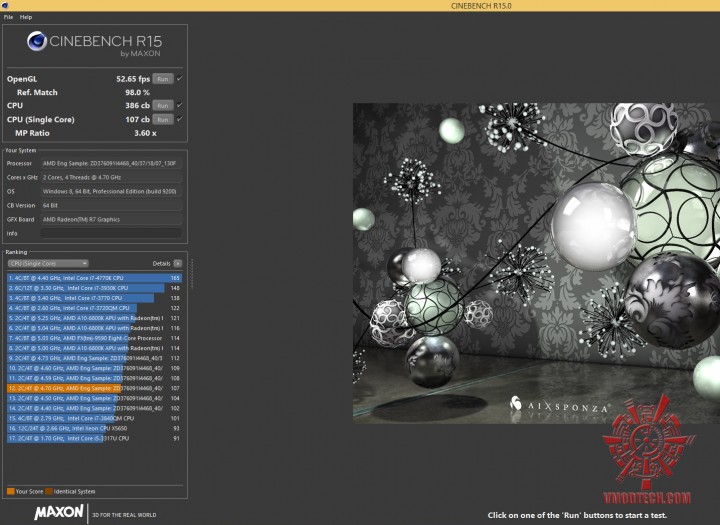Click the Cinebench logo sphere icon

[37, 41]
